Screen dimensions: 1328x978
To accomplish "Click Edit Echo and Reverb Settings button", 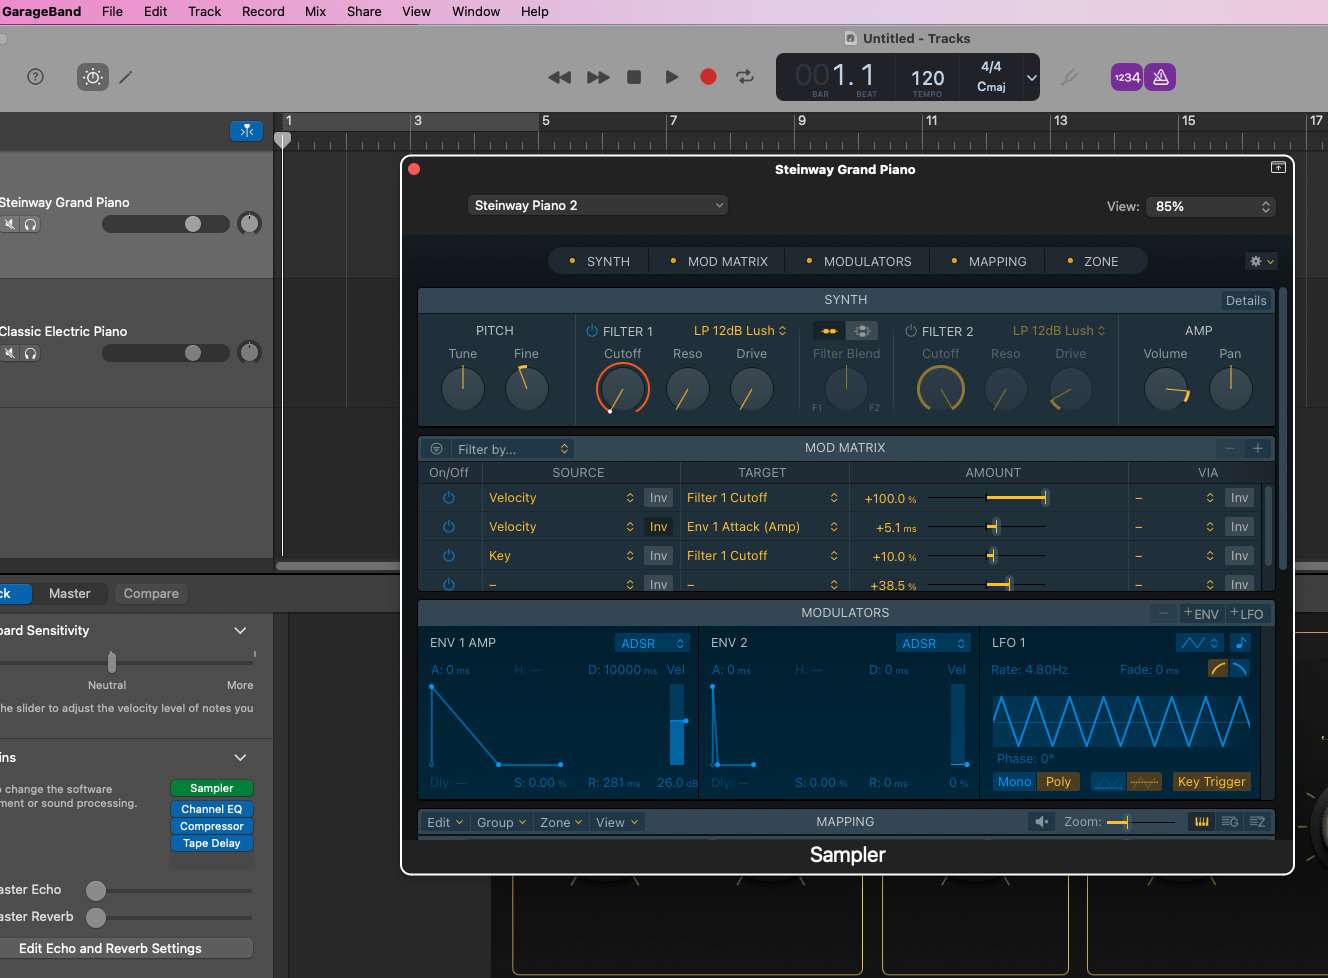I will [x=110, y=948].
